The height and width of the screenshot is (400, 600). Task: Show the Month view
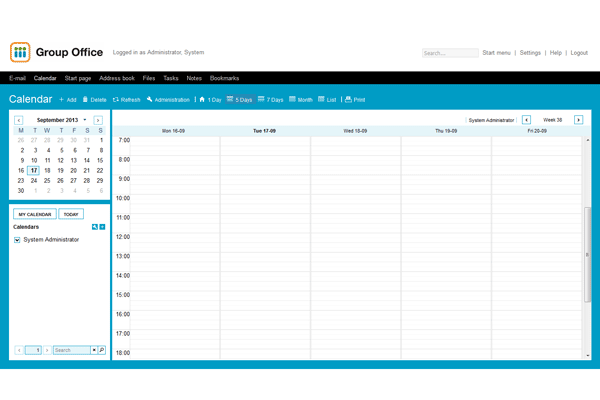coord(292,100)
